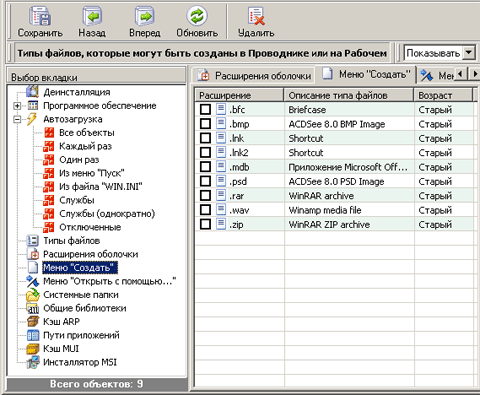Screen dimensions: 480x395
Task: Refresh the list with the Обновить icon
Action: point(197,16)
